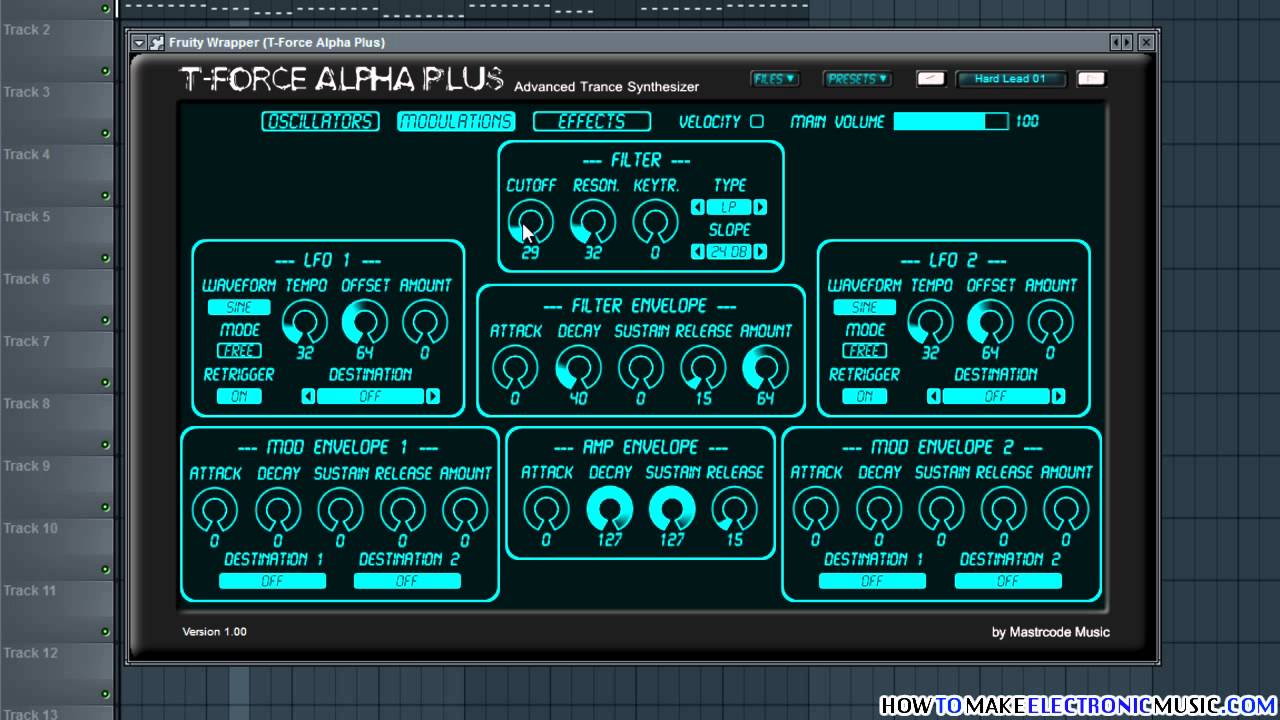Click left arrow beside filter SLOPE value
The width and height of the screenshot is (1280, 720).
[x=697, y=252]
